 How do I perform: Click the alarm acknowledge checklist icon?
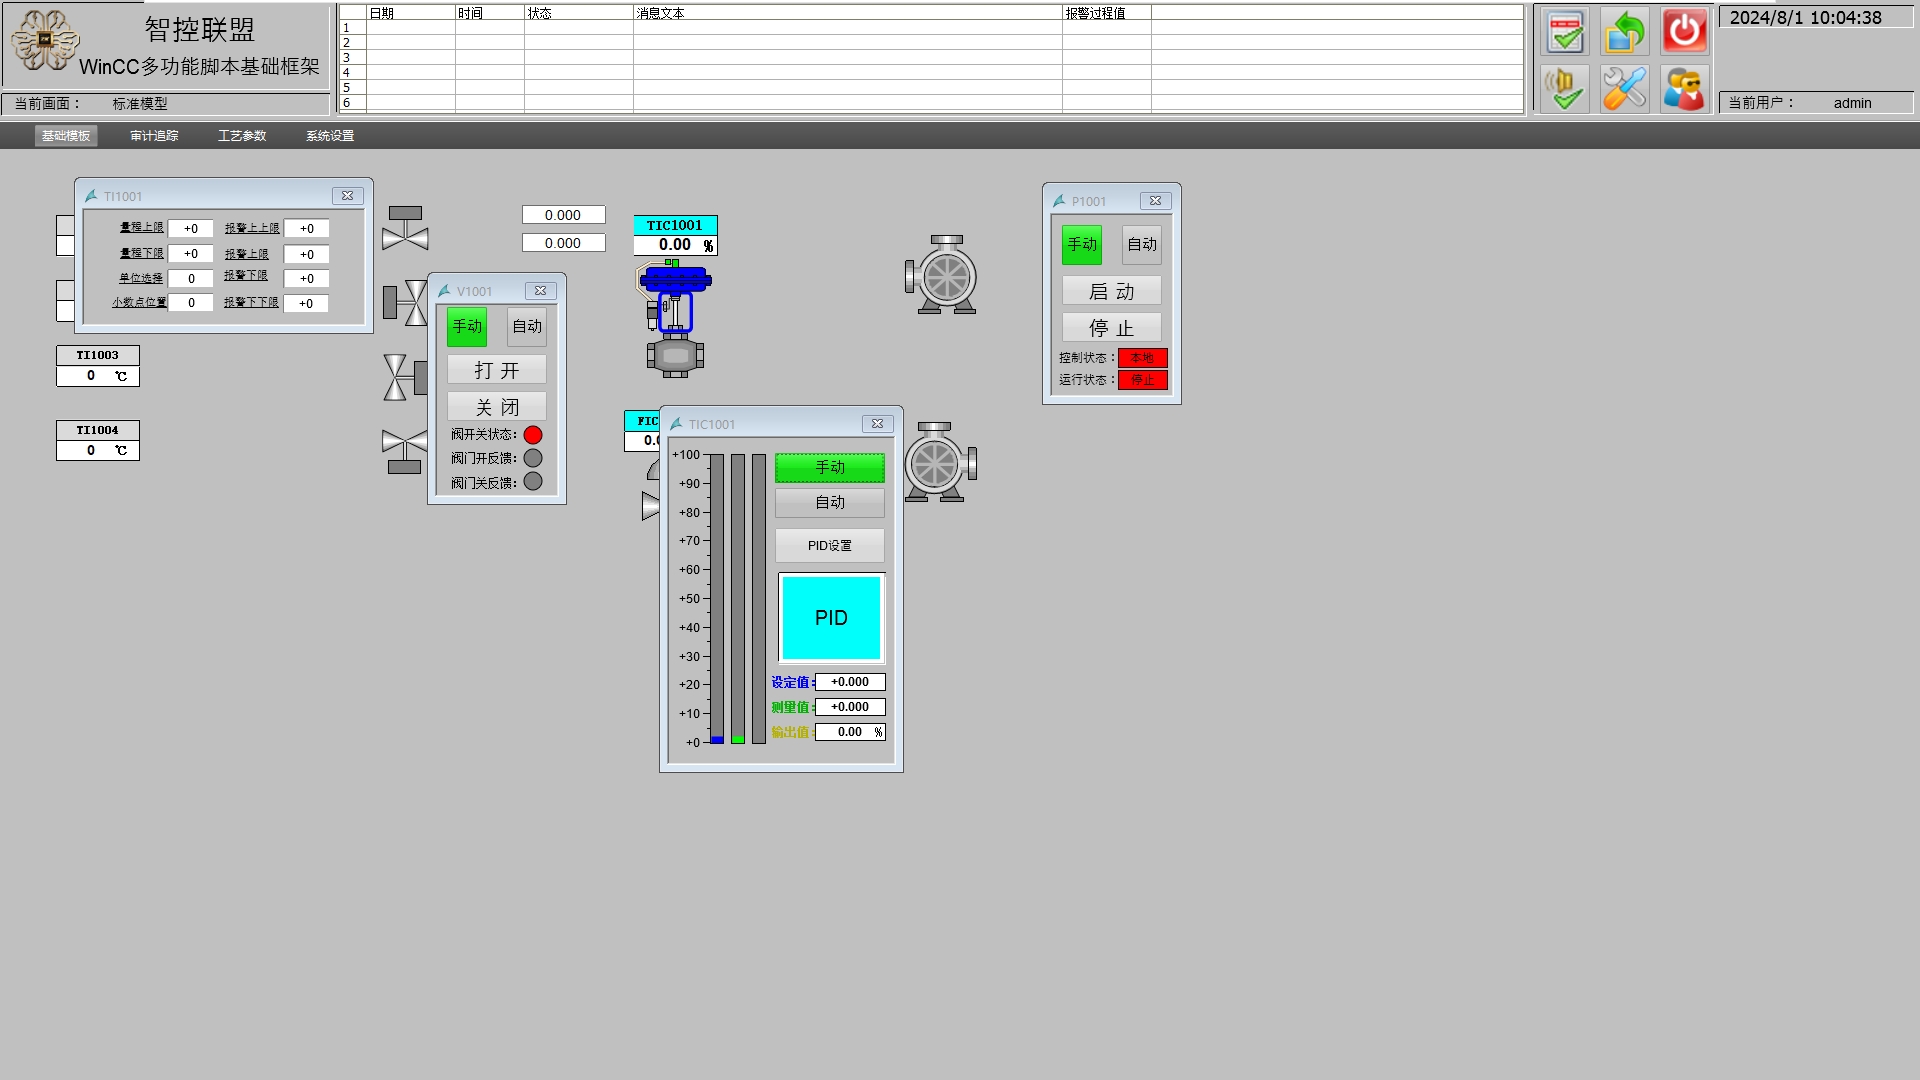[x=1565, y=32]
